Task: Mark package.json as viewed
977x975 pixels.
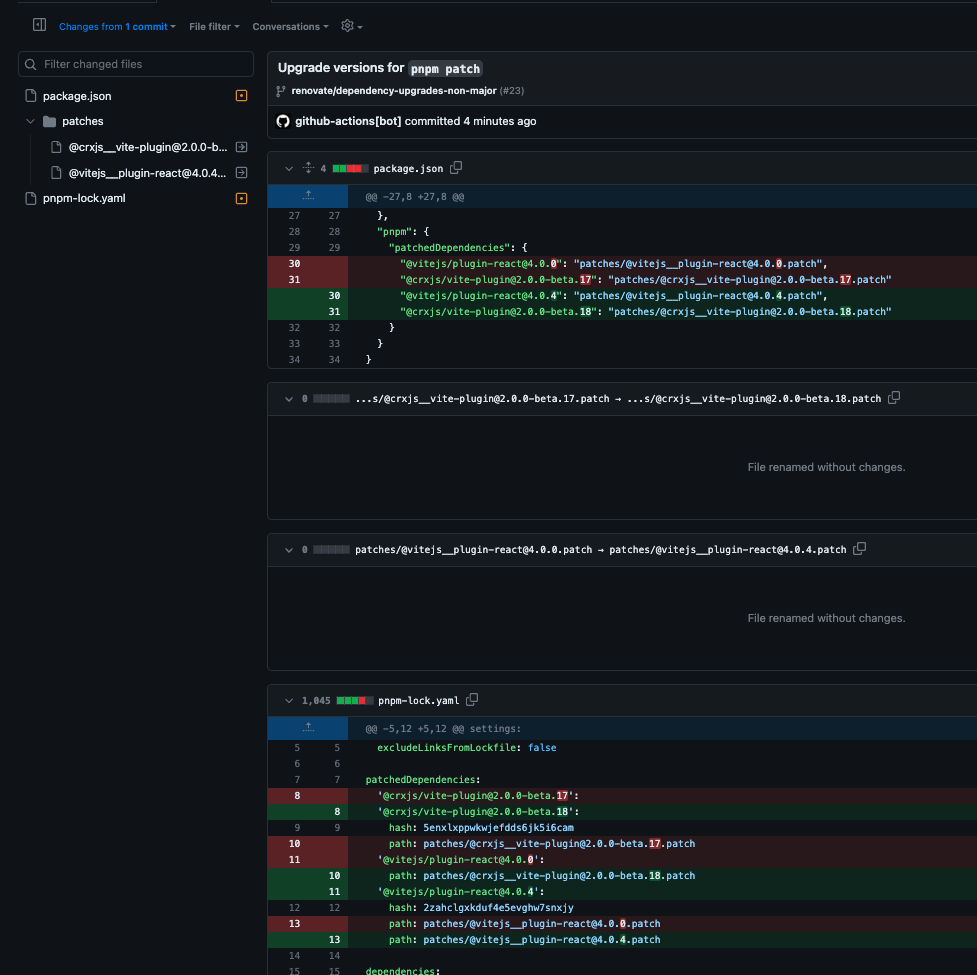Action: coord(241,95)
